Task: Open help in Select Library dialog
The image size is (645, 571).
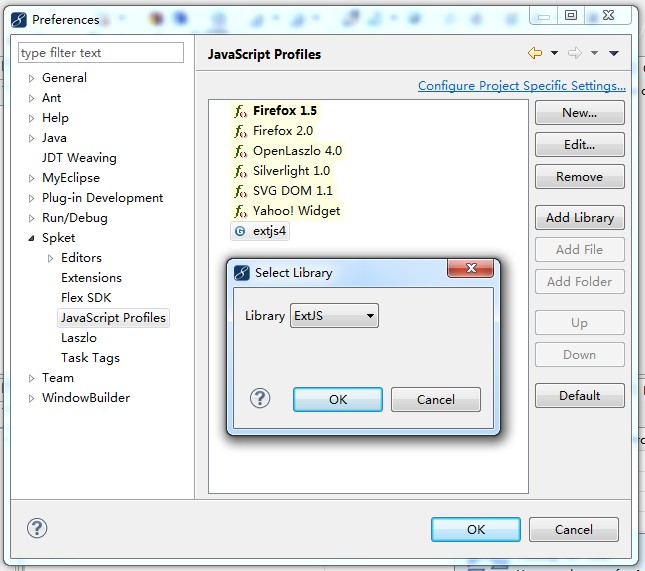Action: tap(260, 398)
